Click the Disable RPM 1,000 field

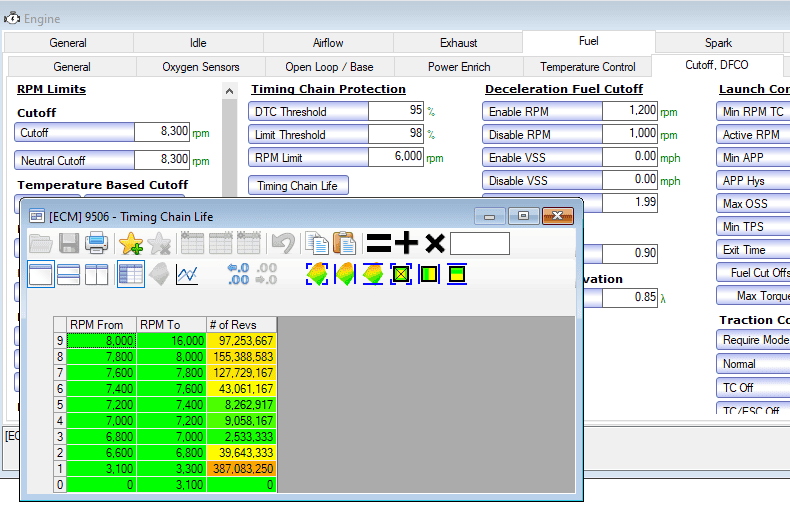pyautogui.click(x=629, y=134)
